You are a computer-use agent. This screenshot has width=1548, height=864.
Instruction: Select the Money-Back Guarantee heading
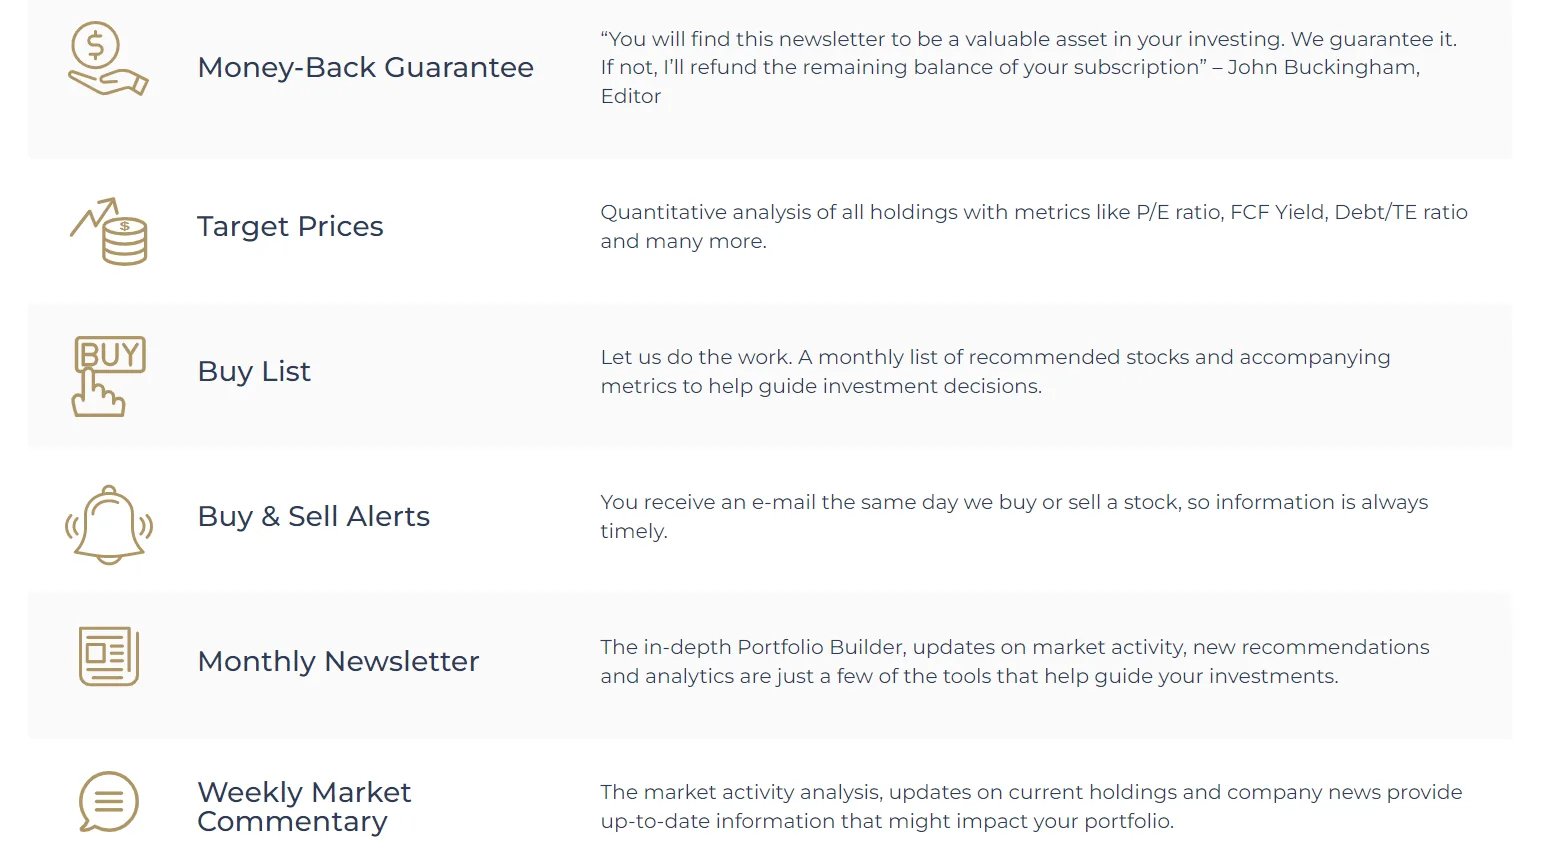(x=365, y=67)
